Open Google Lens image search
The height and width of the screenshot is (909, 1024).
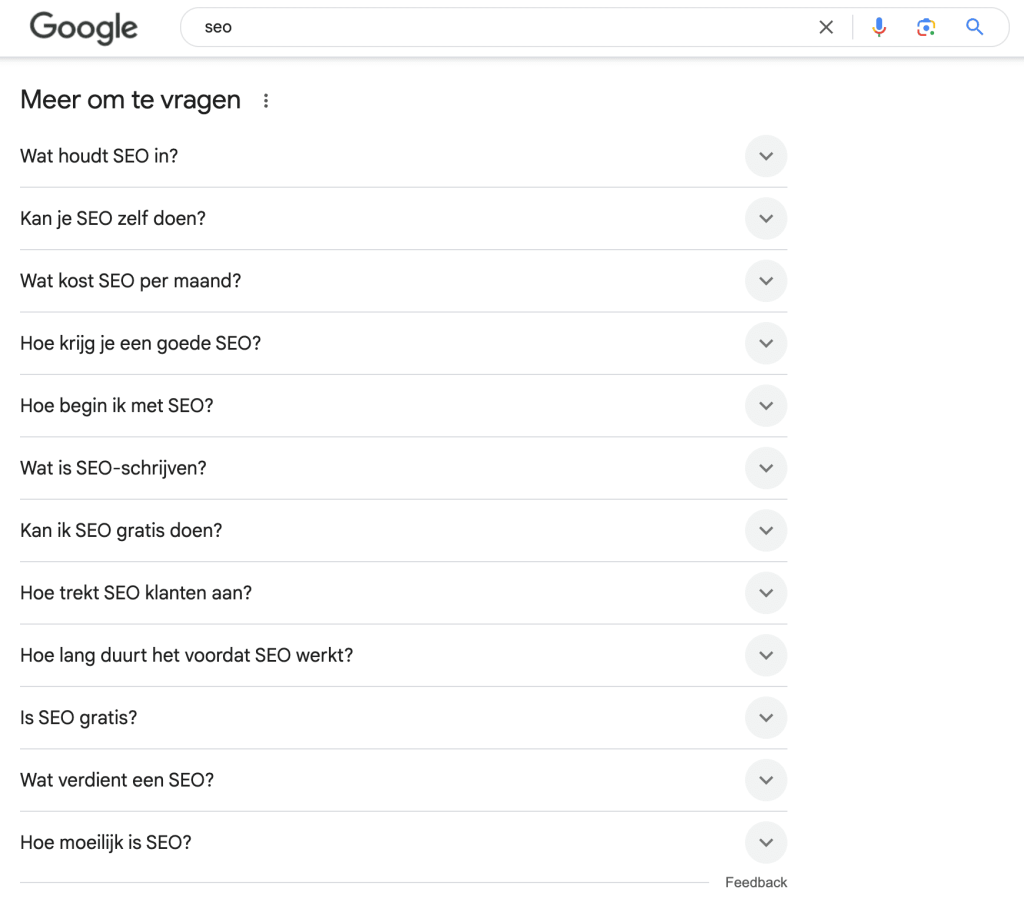(926, 27)
